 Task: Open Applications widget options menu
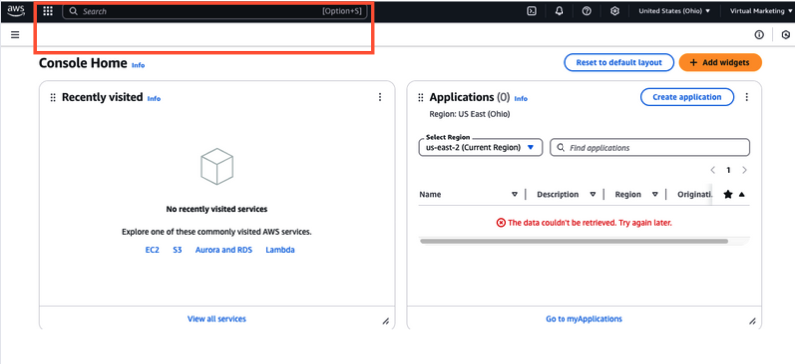[x=746, y=97]
